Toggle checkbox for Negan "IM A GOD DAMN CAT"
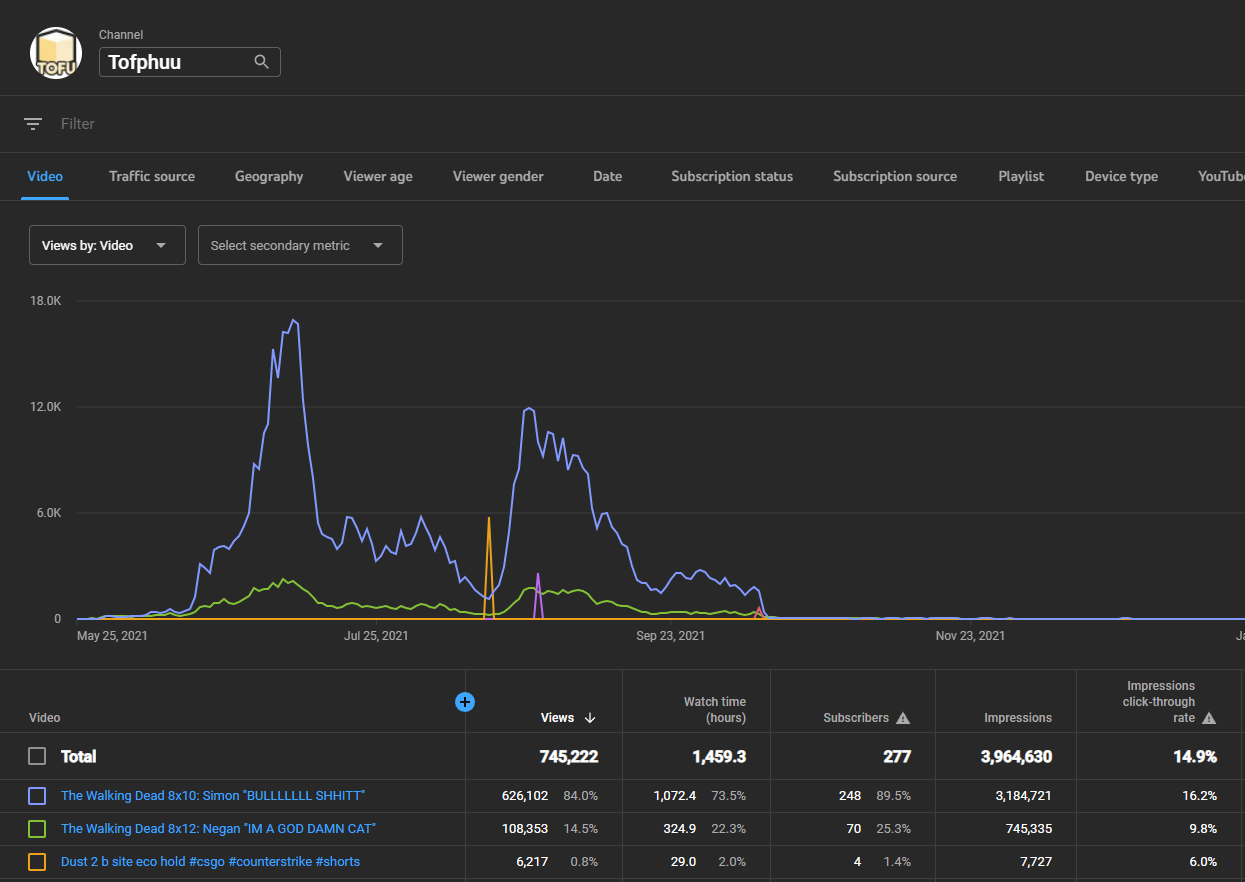The height and width of the screenshot is (882, 1245). coord(37,829)
